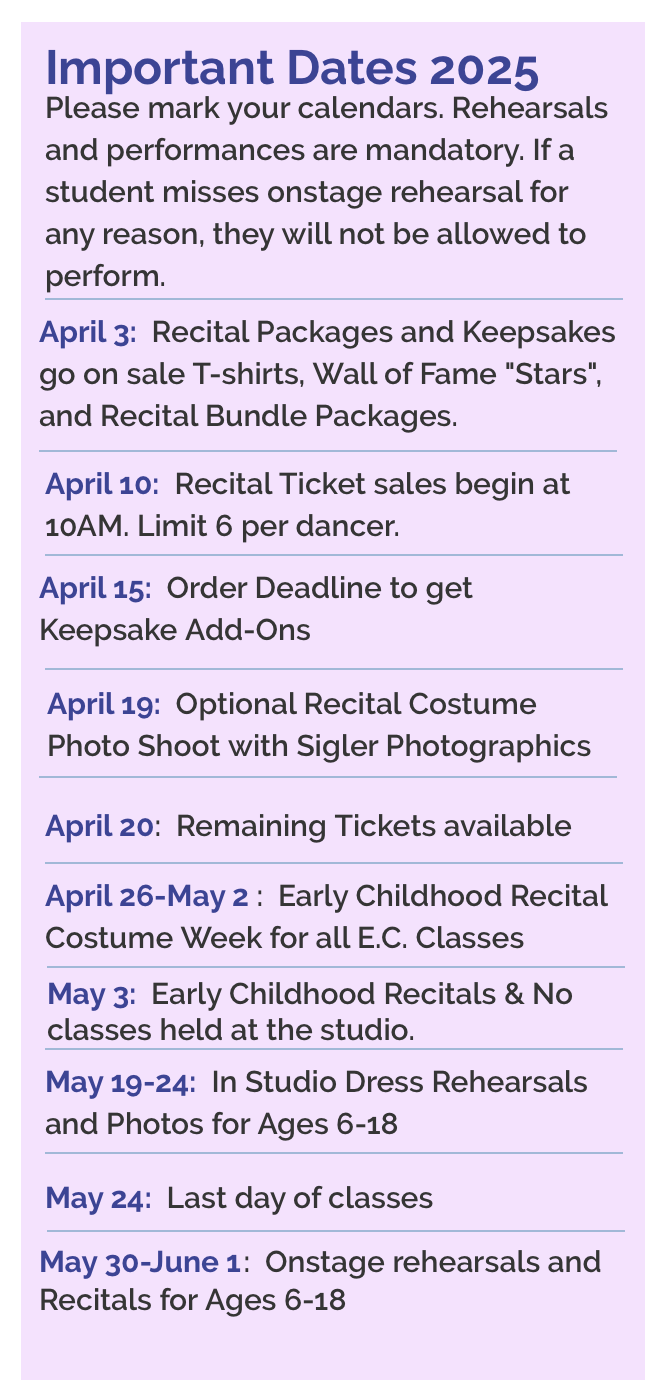Click the mandatory rehearsals intro paragraph

click(x=326, y=192)
